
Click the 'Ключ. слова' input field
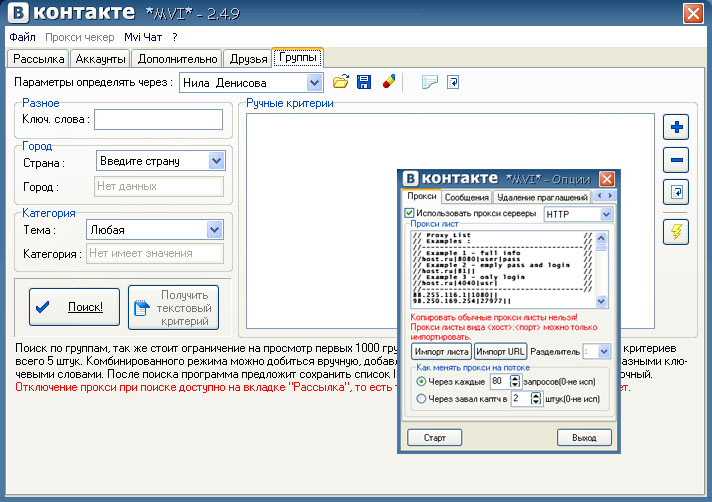(x=158, y=119)
